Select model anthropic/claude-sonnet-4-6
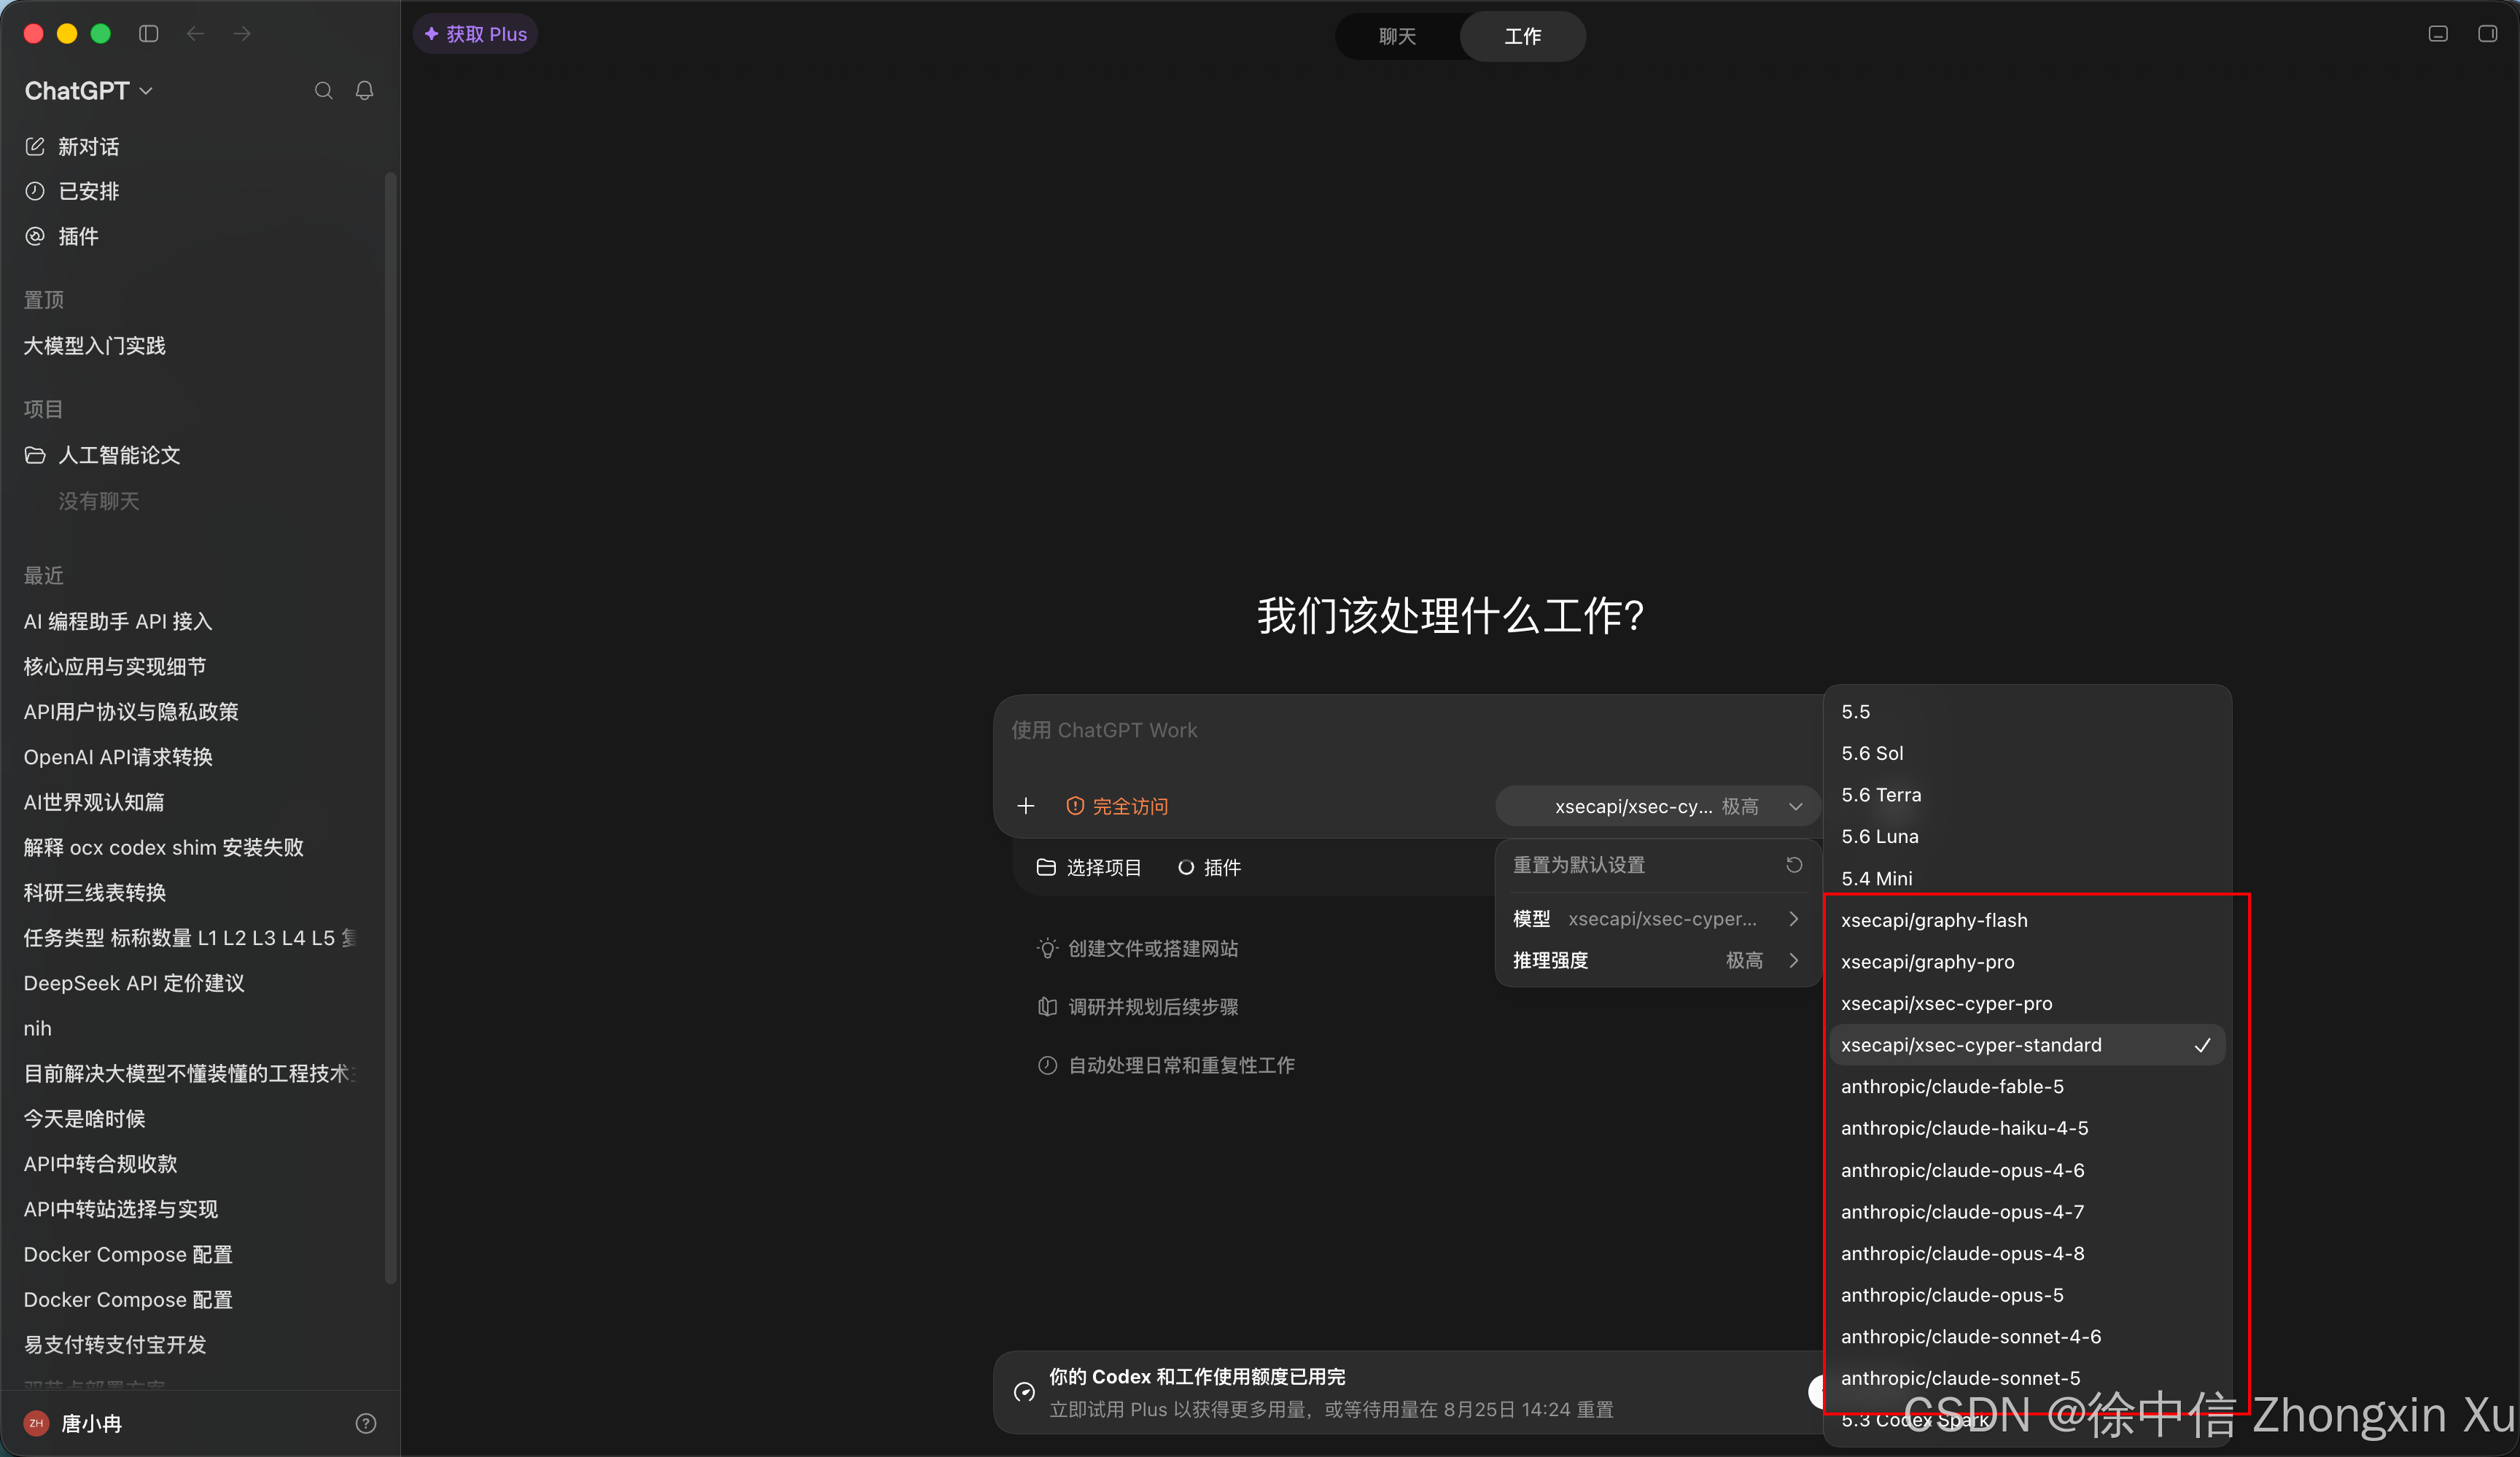The image size is (2520, 1457). tap(2027, 1338)
